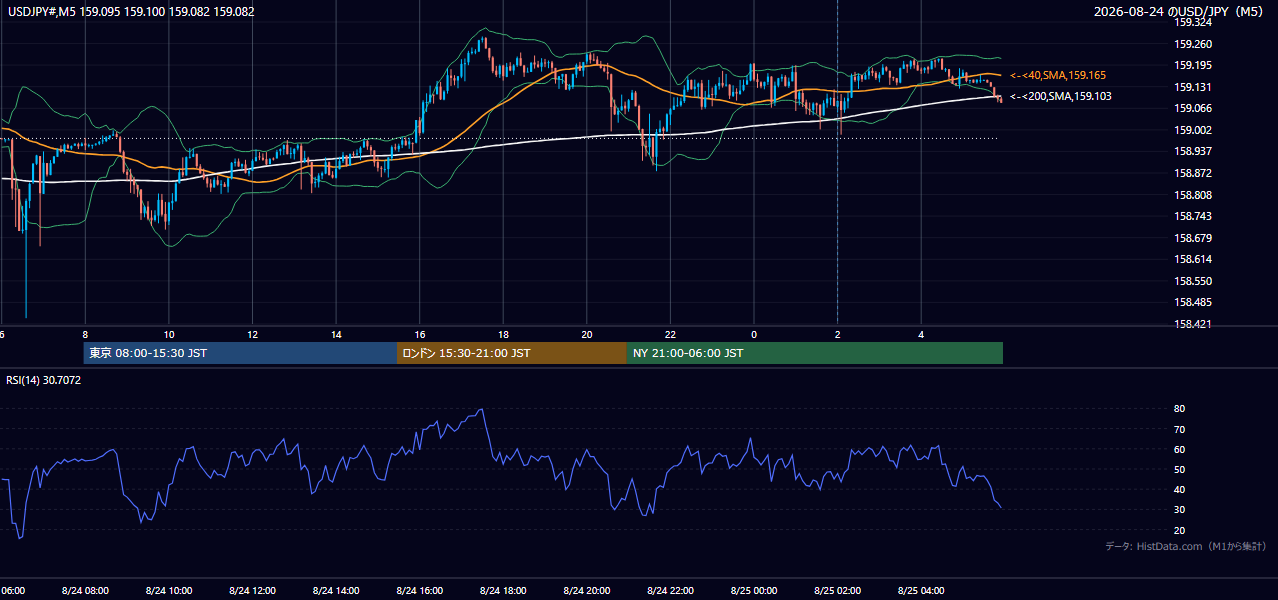Screen dimensions: 1278x600
Task: Click bottom time label 8/25 00:00
Action: click(x=753, y=591)
